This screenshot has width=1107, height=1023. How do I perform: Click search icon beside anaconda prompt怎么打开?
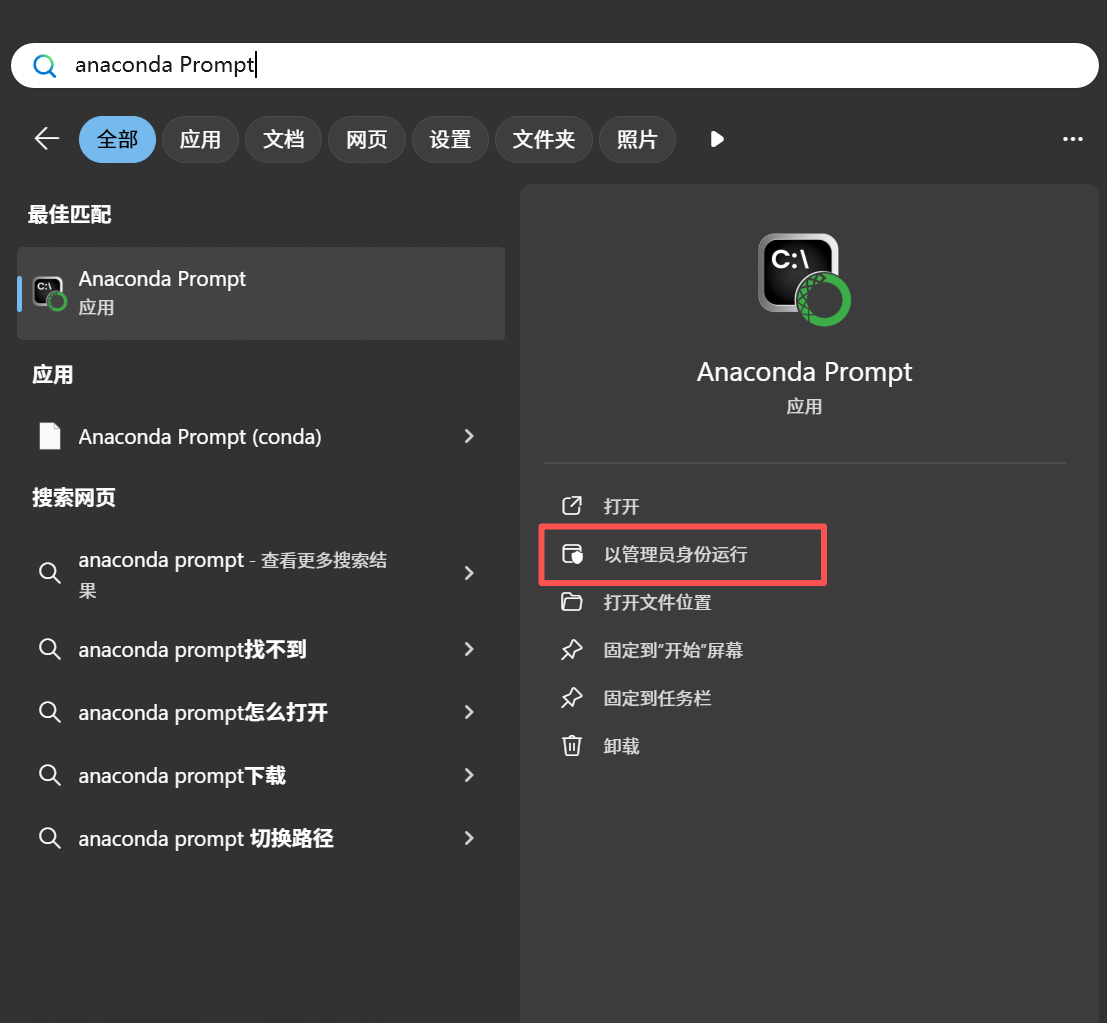49,712
